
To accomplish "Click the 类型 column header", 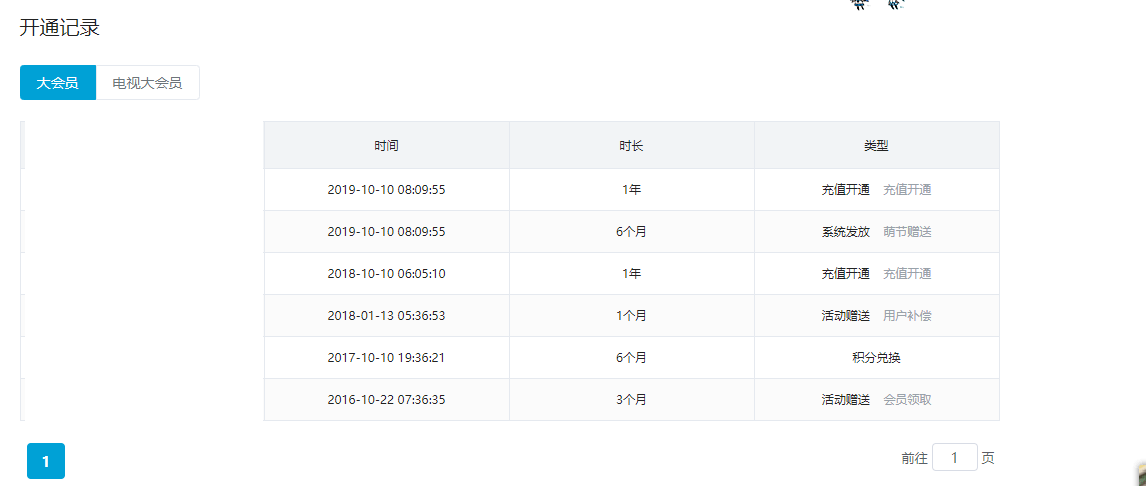I will tap(876, 146).
